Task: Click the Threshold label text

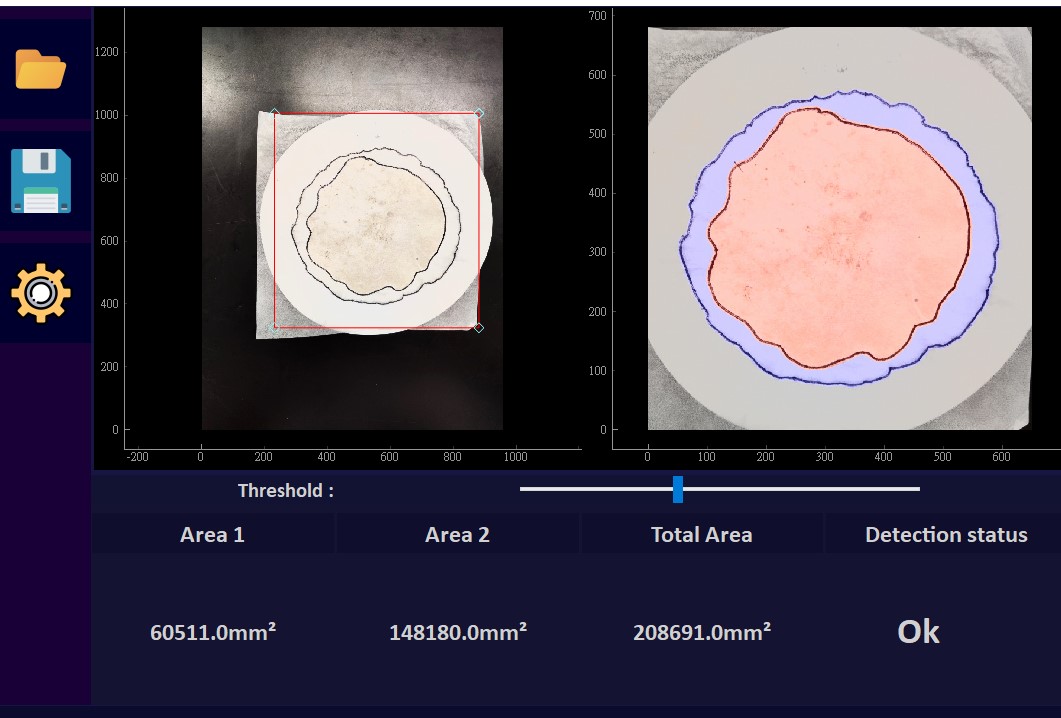Action: tap(285, 490)
